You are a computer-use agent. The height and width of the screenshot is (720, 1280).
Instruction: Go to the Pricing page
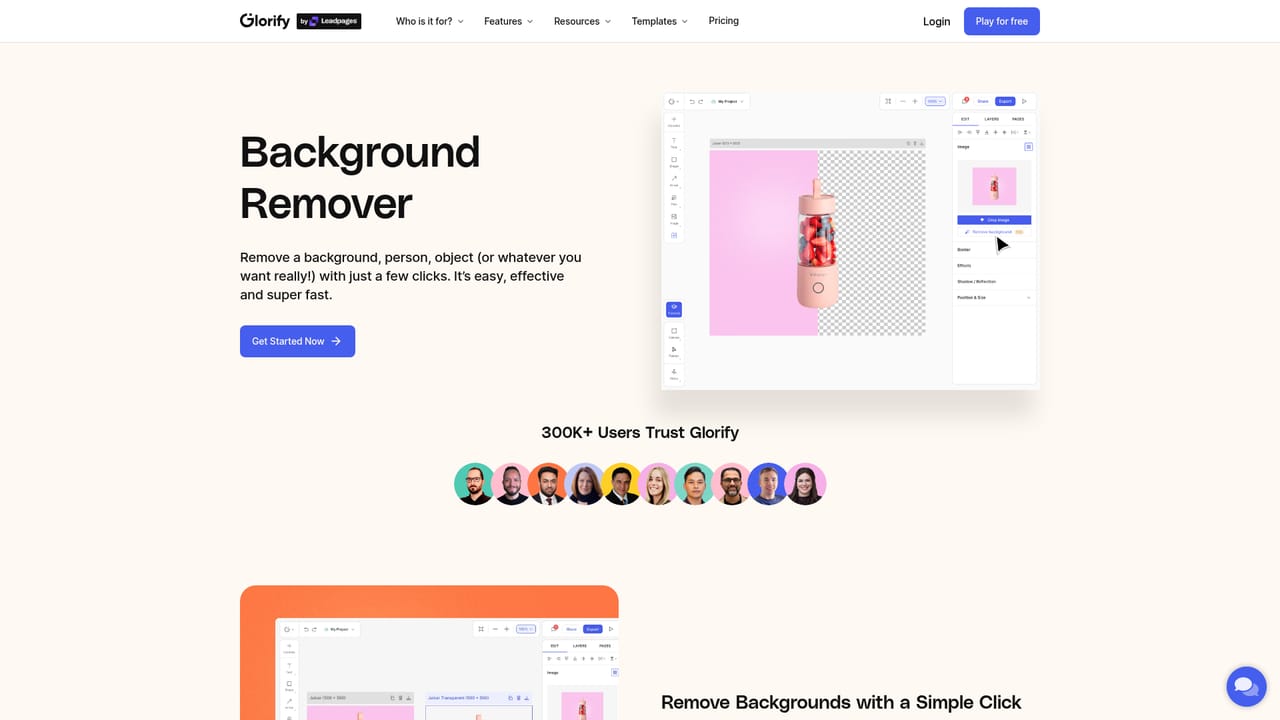point(724,21)
